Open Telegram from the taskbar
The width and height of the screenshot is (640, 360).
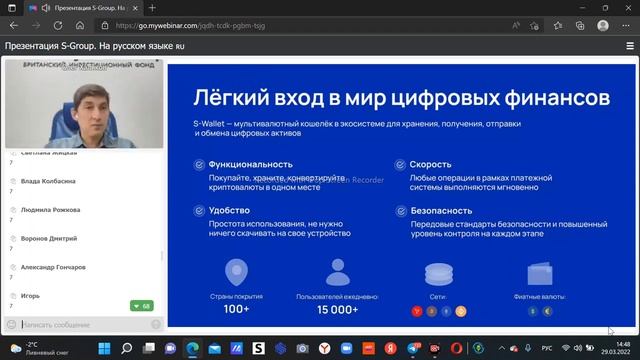pyautogui.click(x=413, y=349)
